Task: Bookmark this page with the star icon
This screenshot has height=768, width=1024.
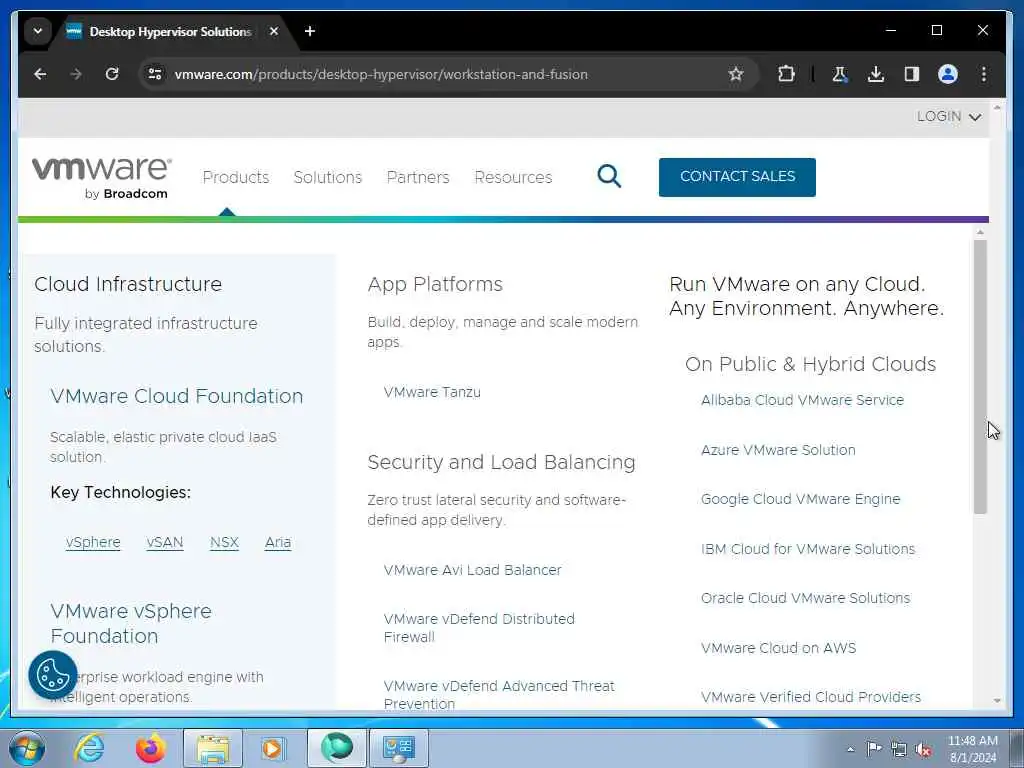Action: tap(736, 74)
